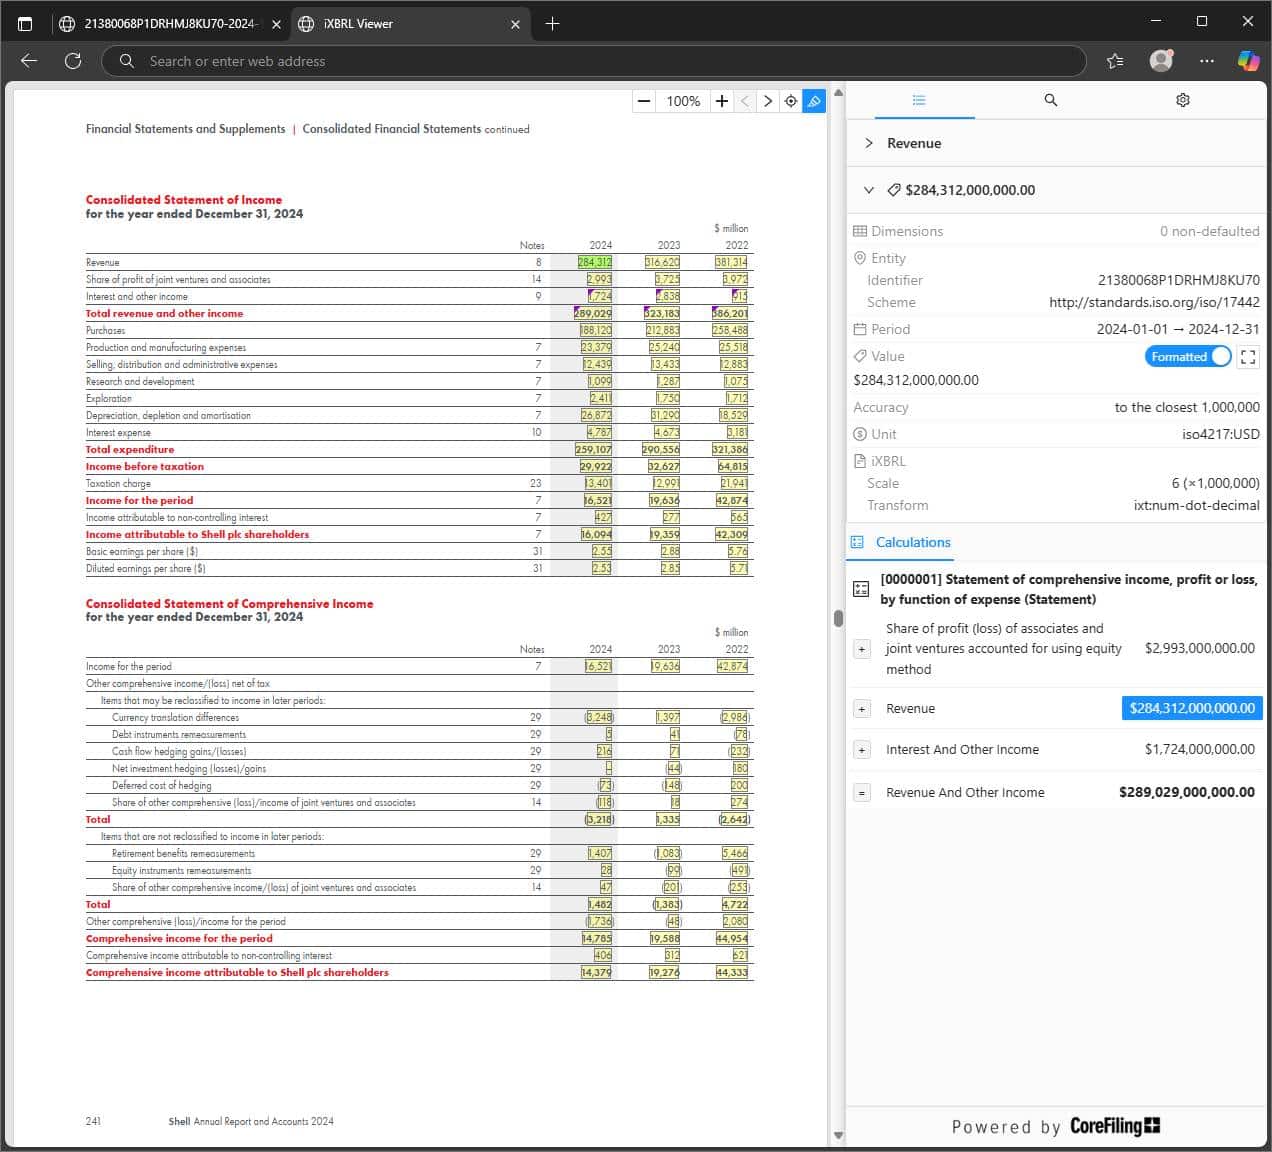This screenshot has width=1272, height=1152.
Task: Click 2022 Income attributable to shareholders 42,309
Action: pyautogui.click(x=731, y=534)
